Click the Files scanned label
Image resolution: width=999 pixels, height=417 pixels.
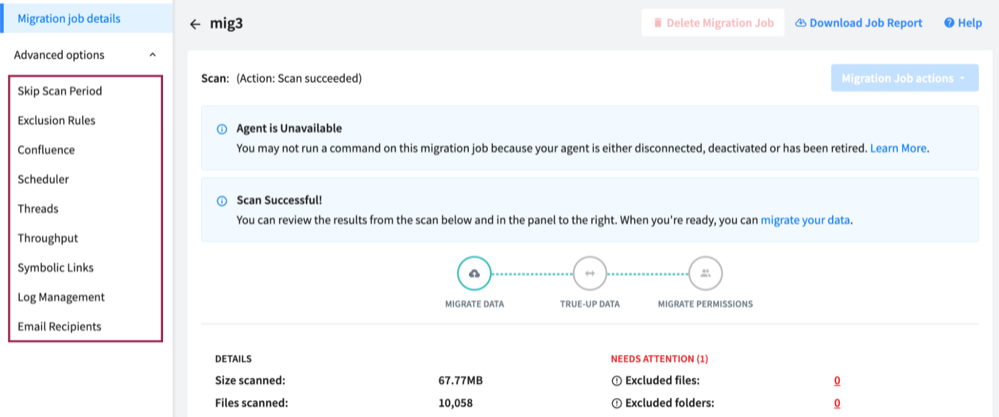click(x=252, y=403)
